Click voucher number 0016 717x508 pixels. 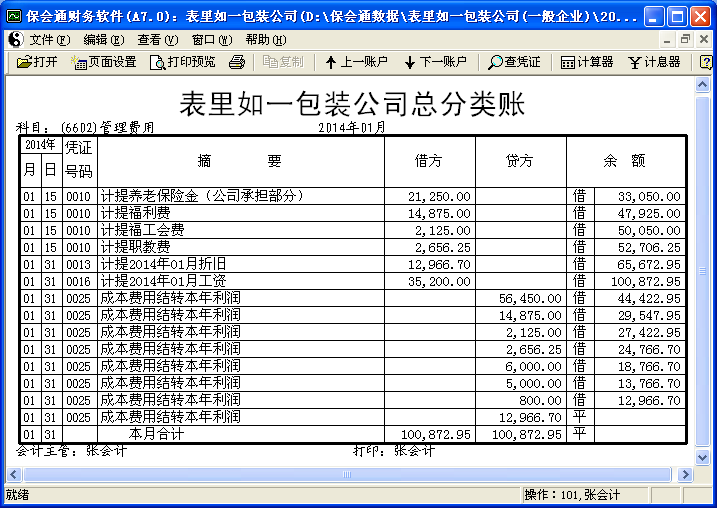pyautogui.click(x=79, y=281)
